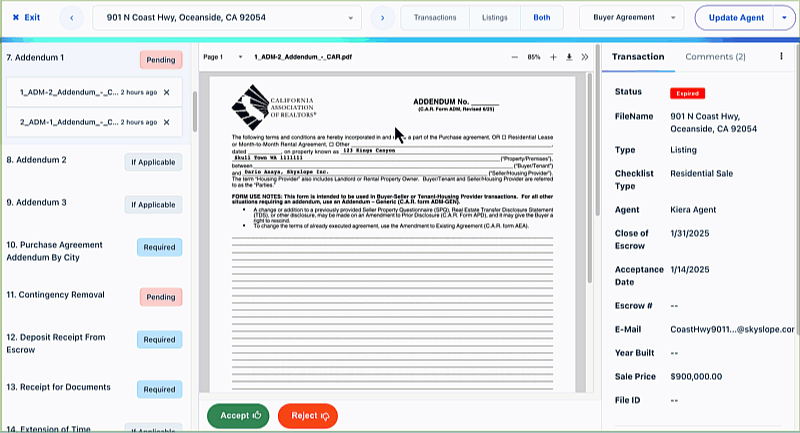800x433 pixels.
Task: Zoom out the PDF with minus icon
Action: click(x=514, y=57)
